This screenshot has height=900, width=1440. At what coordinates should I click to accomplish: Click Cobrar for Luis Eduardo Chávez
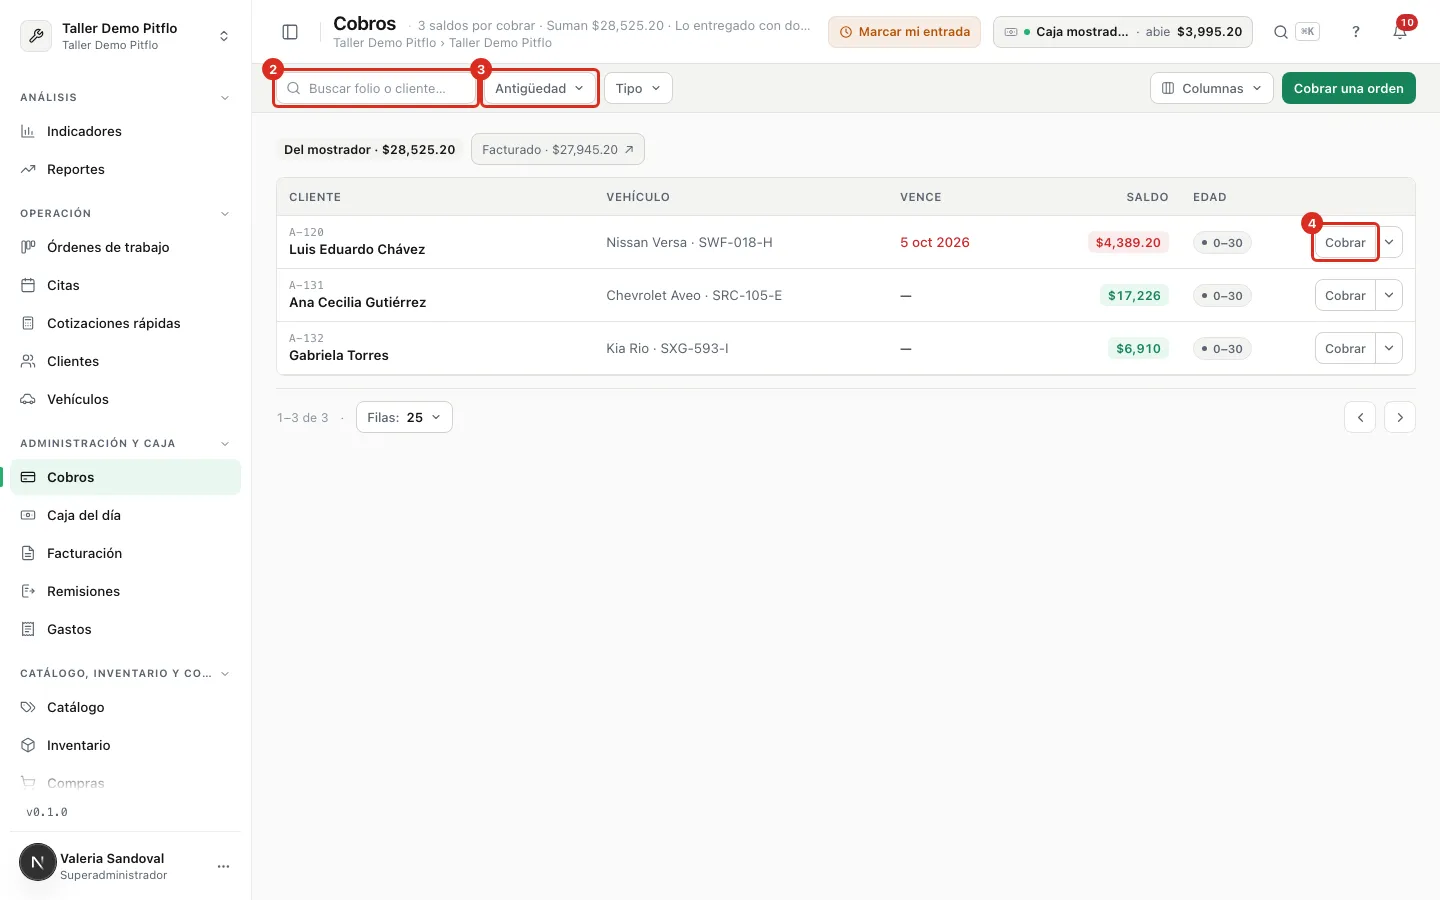(1345, 242)
